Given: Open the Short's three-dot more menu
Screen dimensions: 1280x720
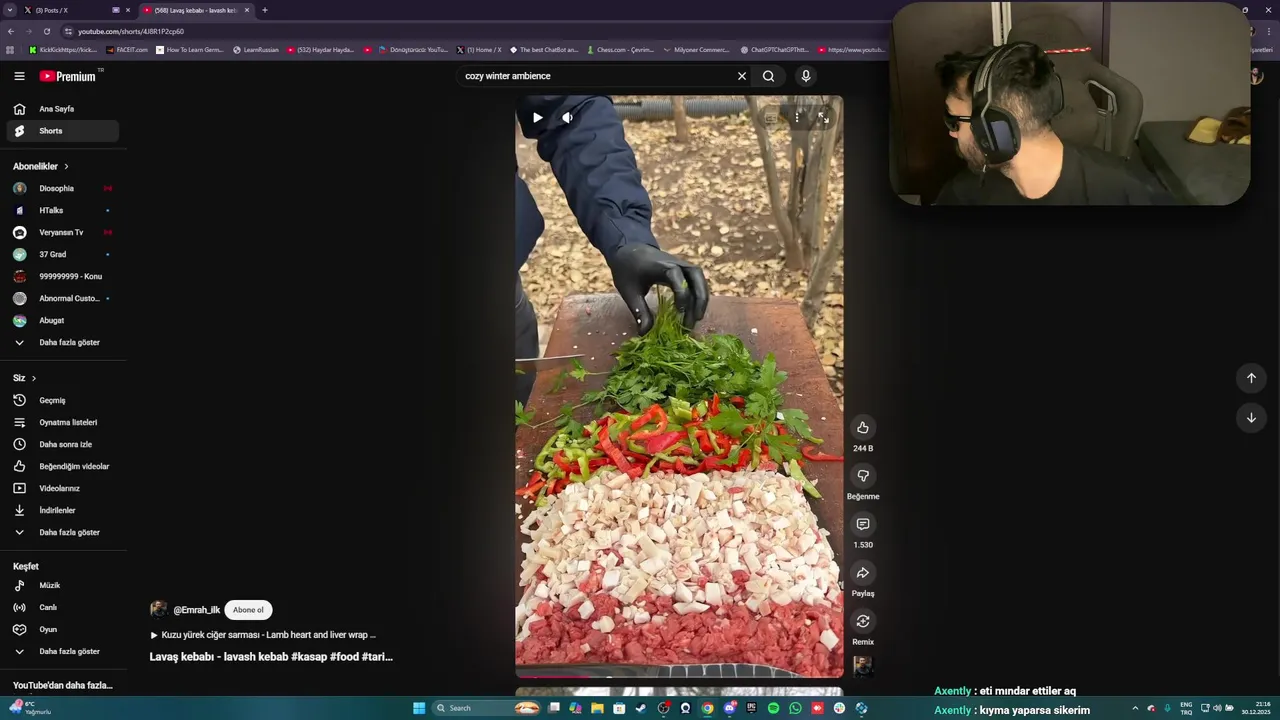Looking at the screenshot, I should click(797, 118).
